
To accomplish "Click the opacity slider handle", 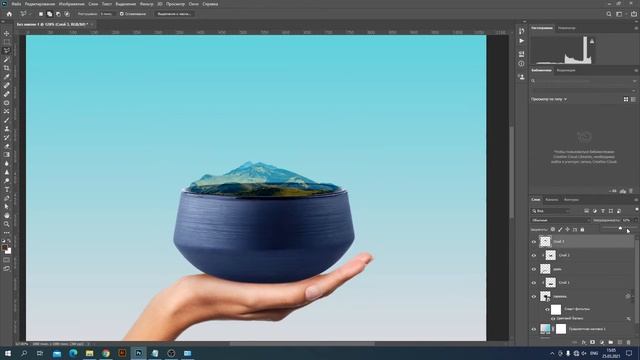I will point(620,228).
